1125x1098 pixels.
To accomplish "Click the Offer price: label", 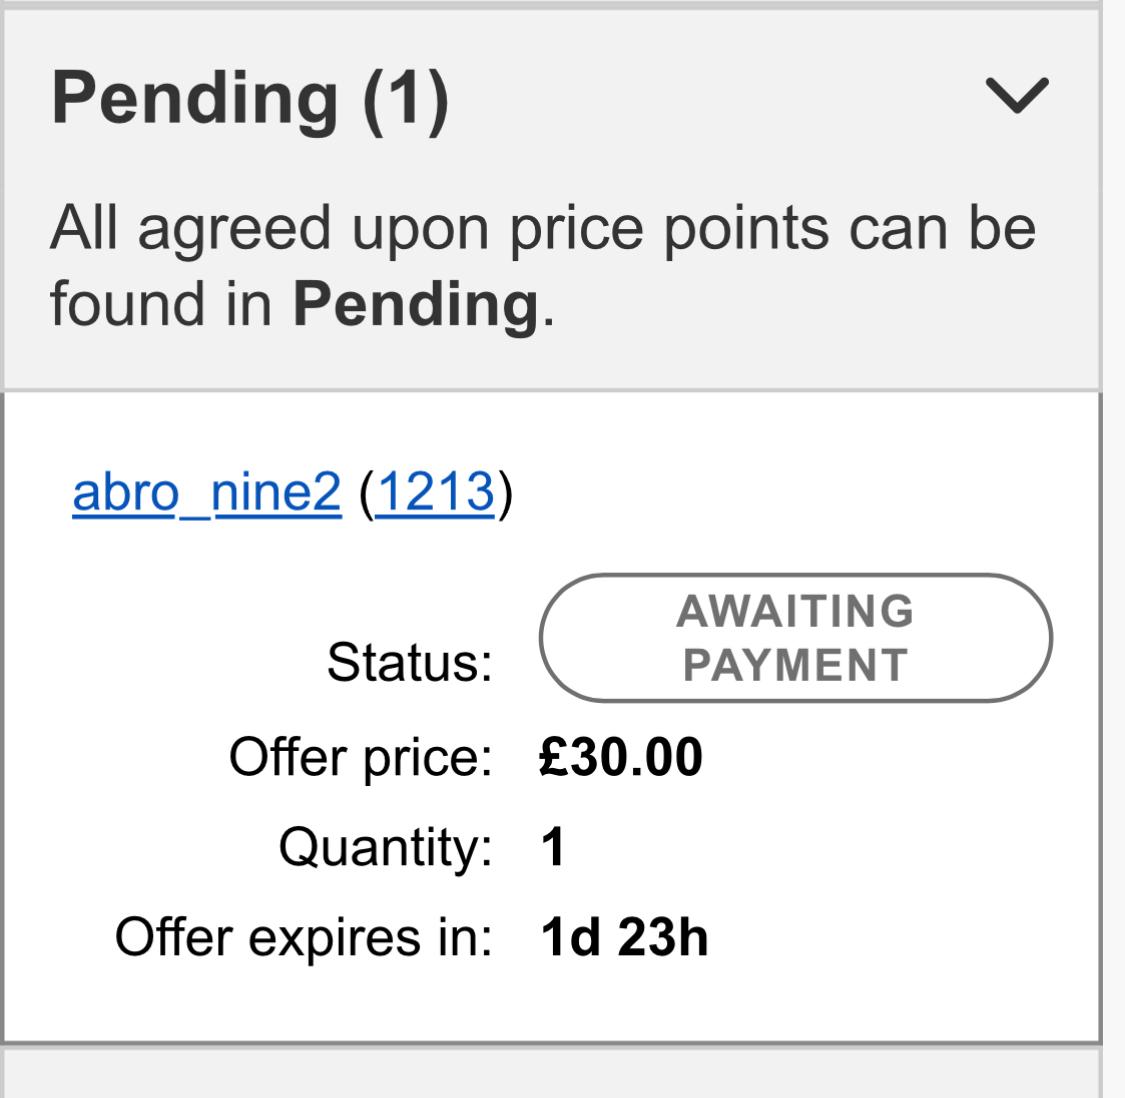I will coord(360,756).
